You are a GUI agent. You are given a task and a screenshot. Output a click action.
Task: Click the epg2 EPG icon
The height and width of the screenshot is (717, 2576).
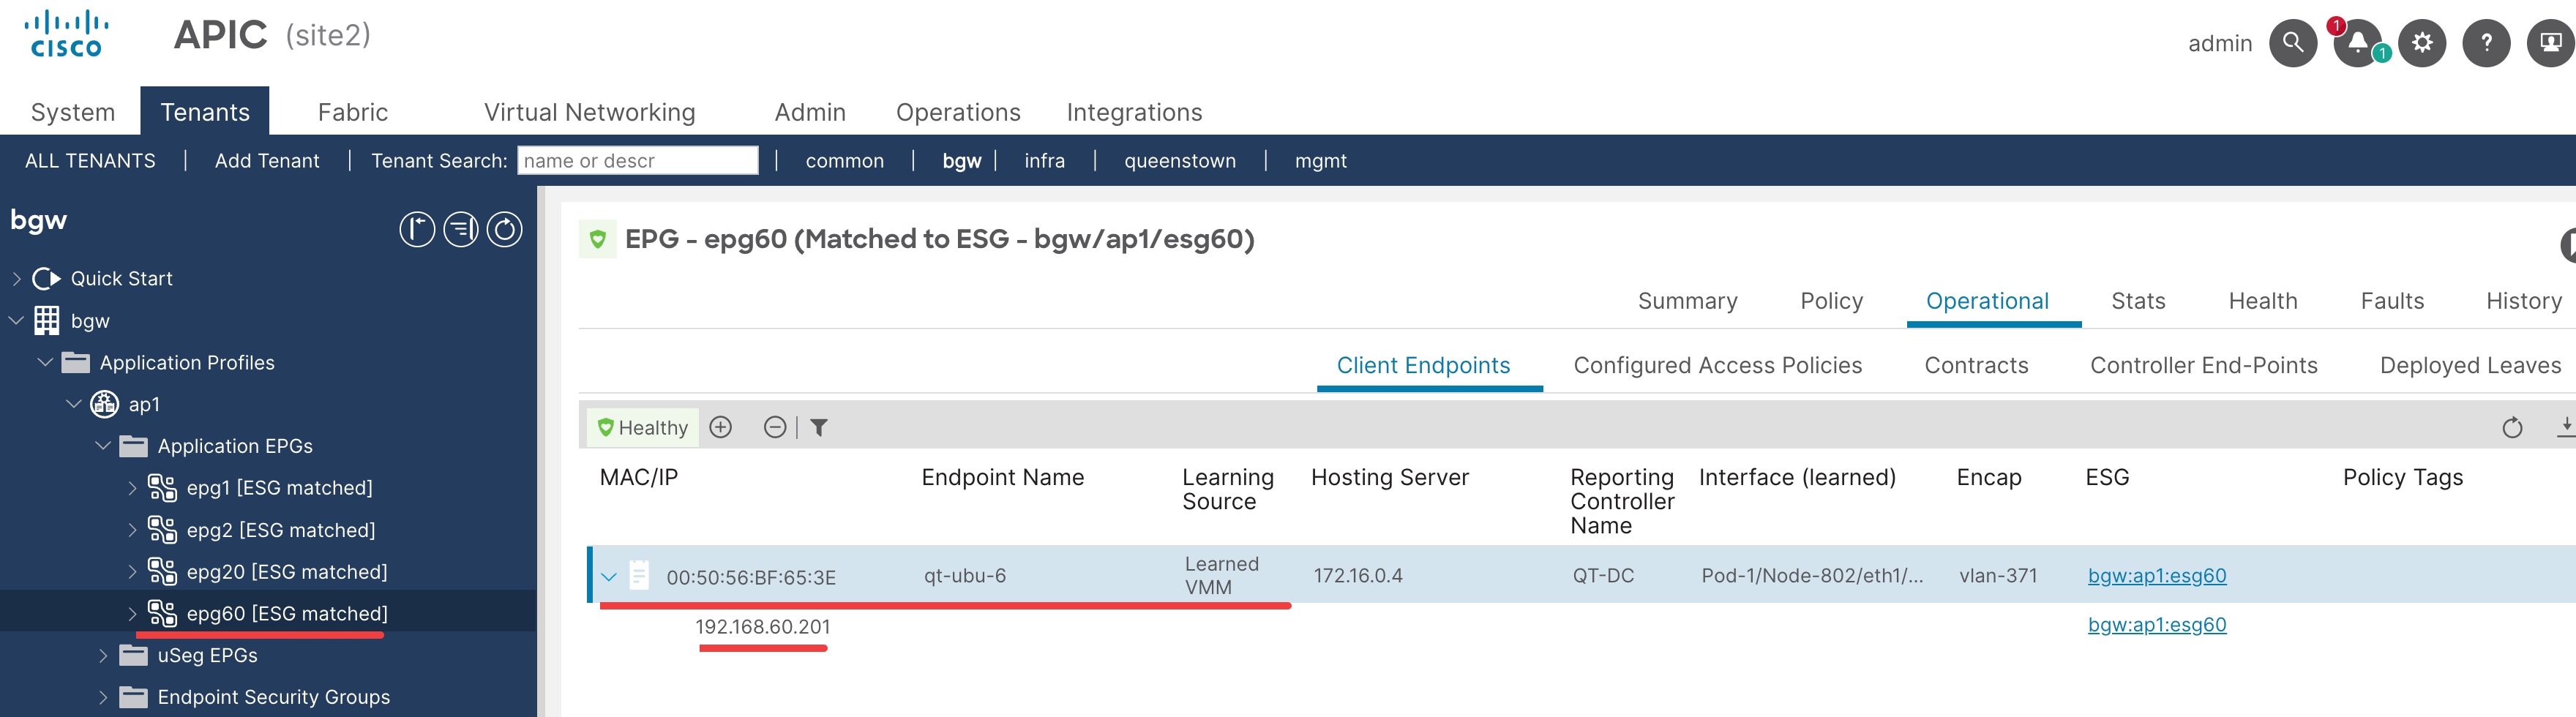(162, 529)
